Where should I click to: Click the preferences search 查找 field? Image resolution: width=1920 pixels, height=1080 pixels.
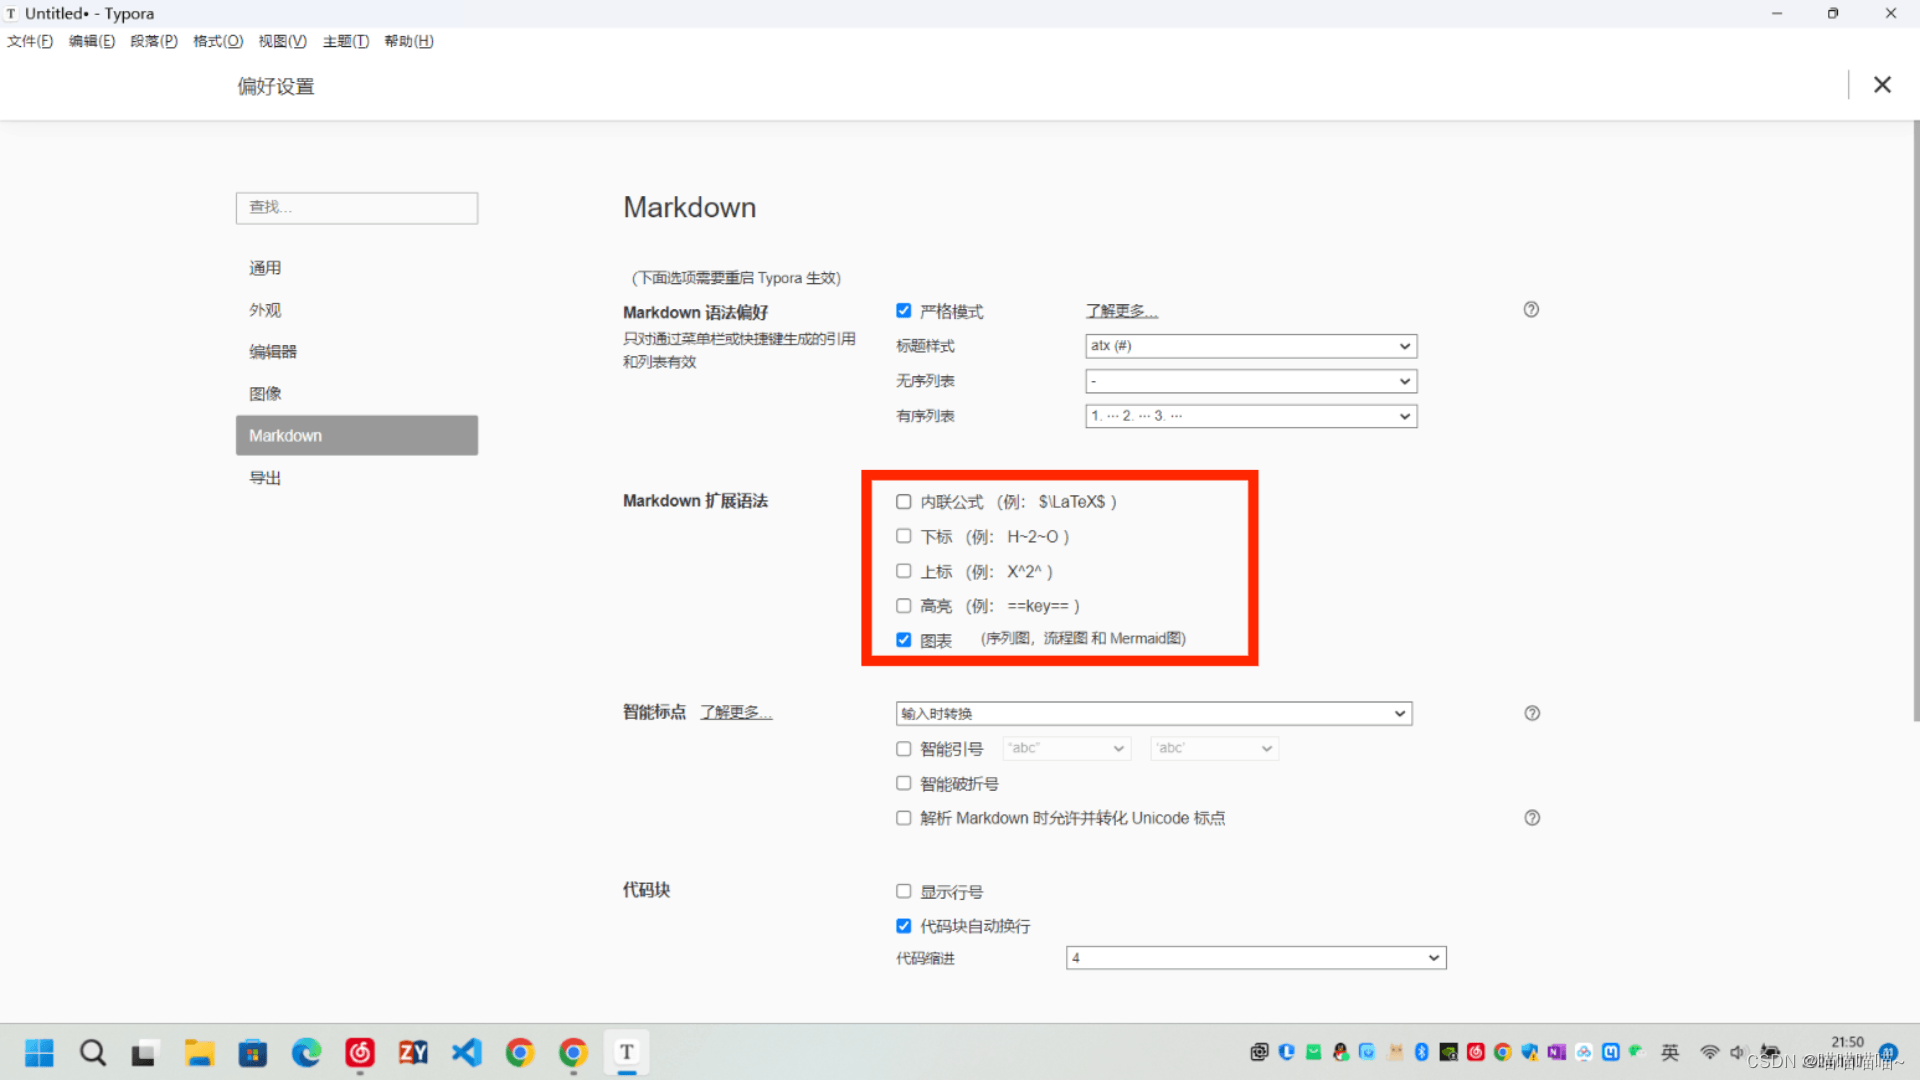point(357,207)
